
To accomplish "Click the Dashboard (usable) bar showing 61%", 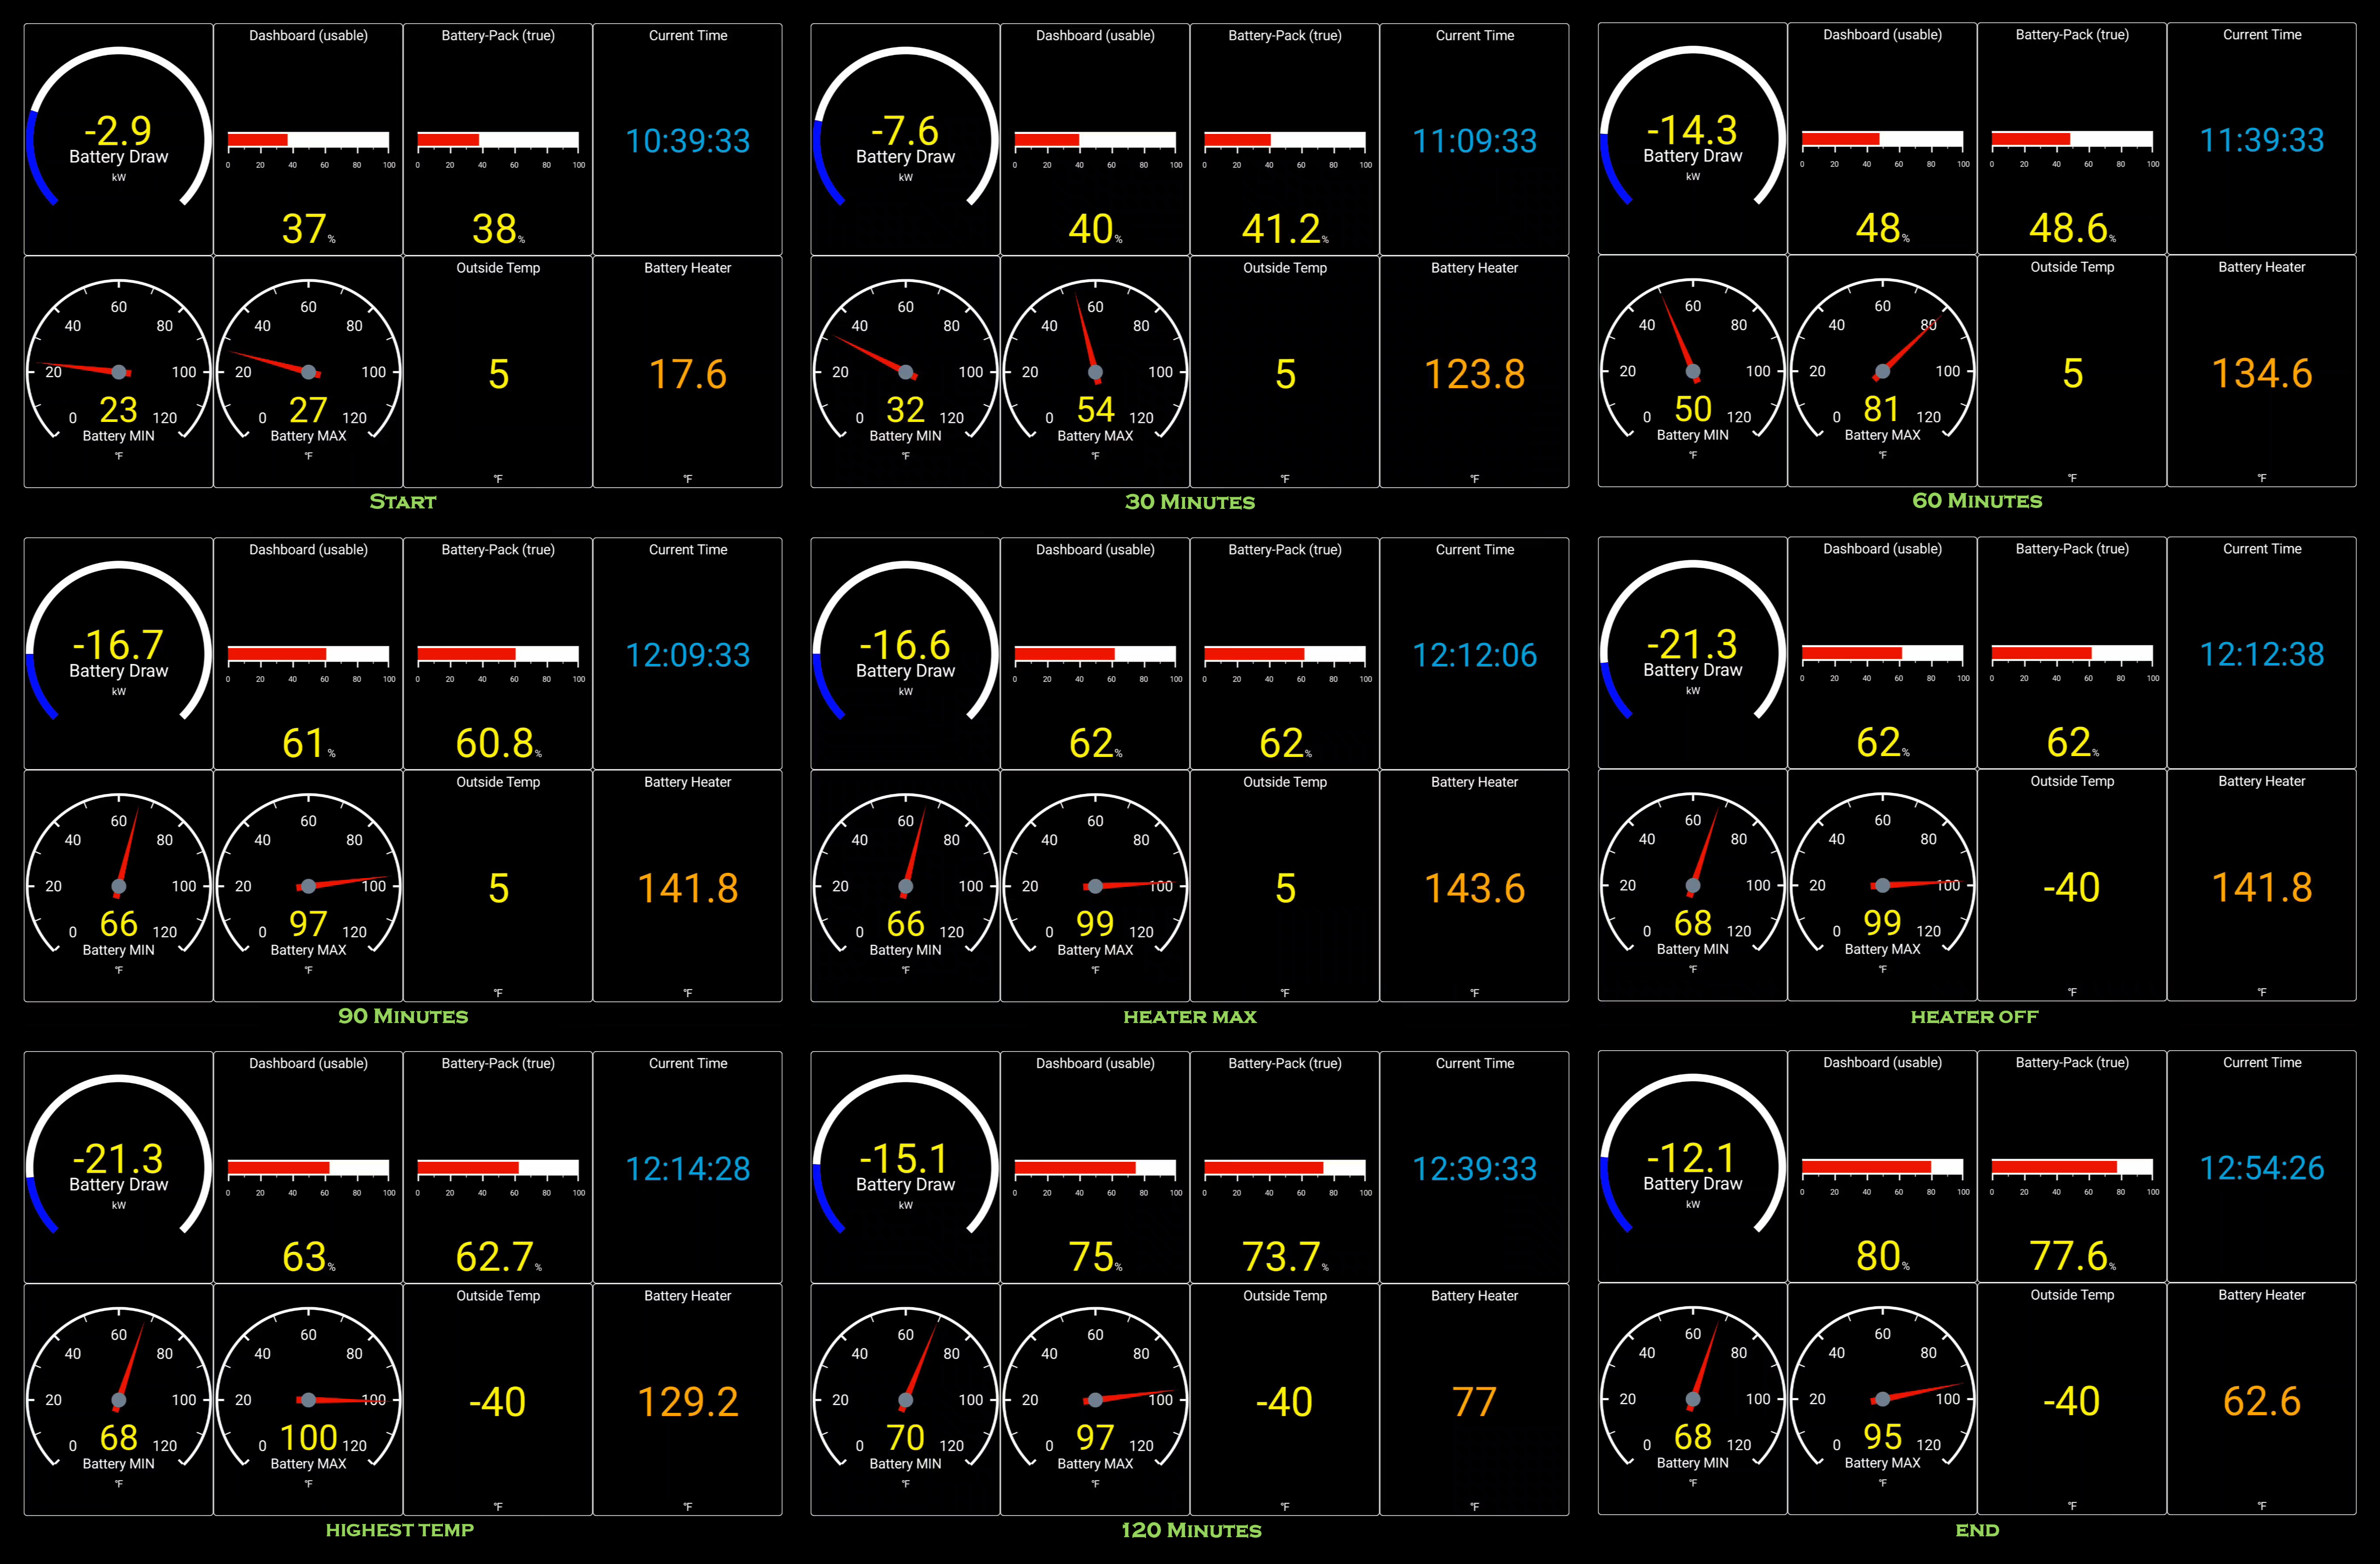I will [x=308, y=654].
